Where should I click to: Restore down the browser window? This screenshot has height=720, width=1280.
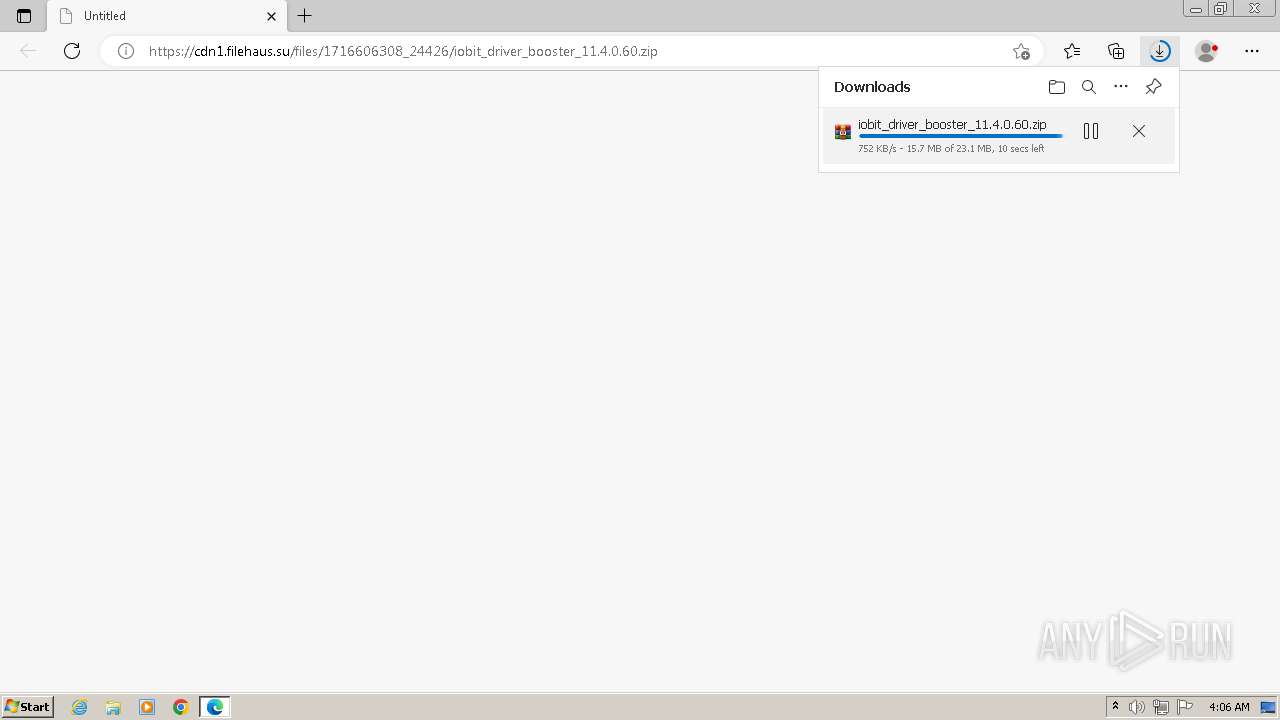1221,9
